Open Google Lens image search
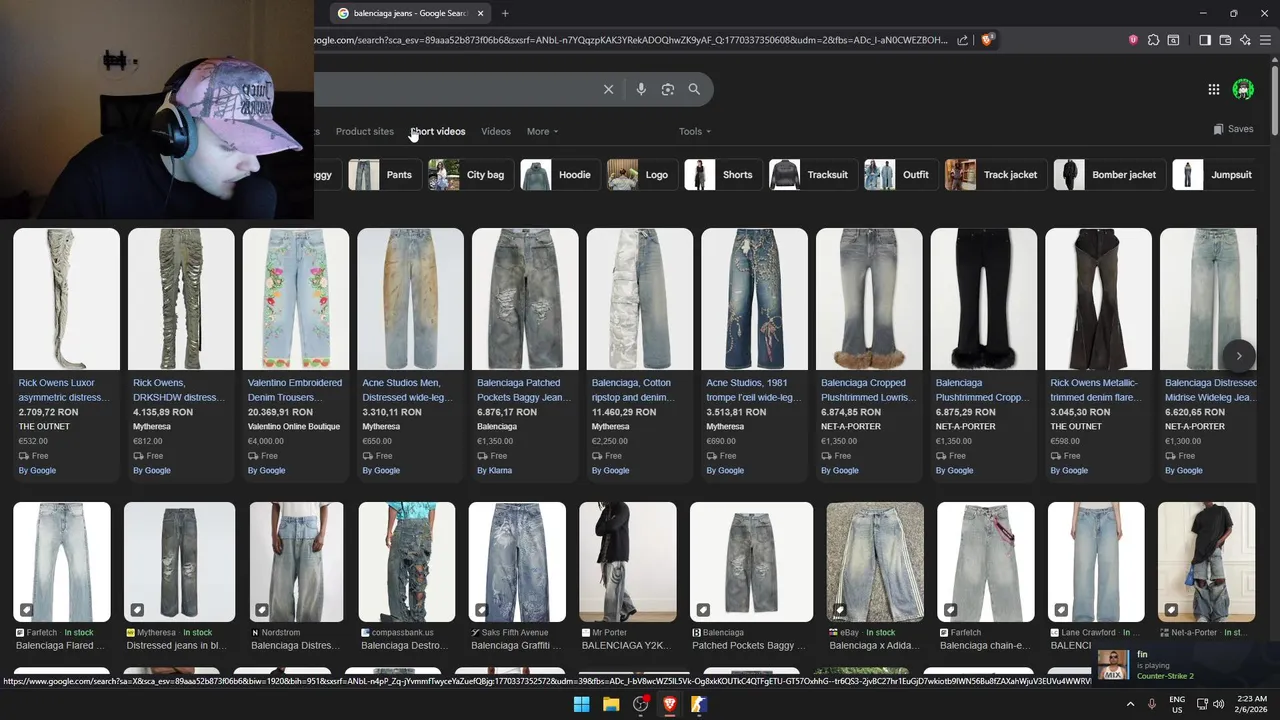1280x720 pixels. pyautogui.click(x=668, y=89)
